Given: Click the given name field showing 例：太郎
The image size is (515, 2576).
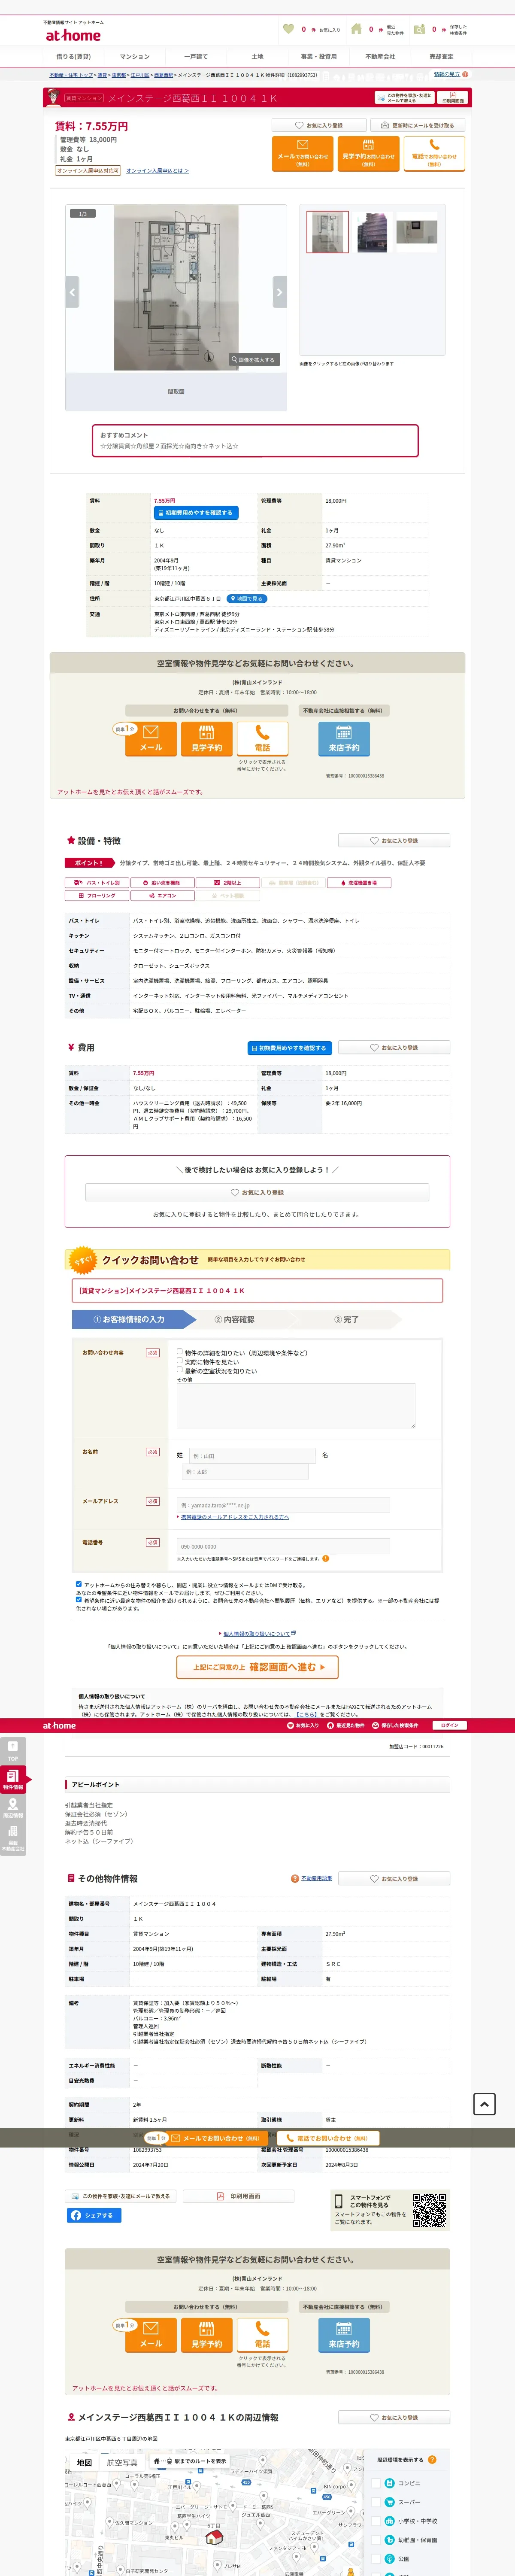Looking at the screenshot, I should pyautogui.click(x=246, y=1472).
